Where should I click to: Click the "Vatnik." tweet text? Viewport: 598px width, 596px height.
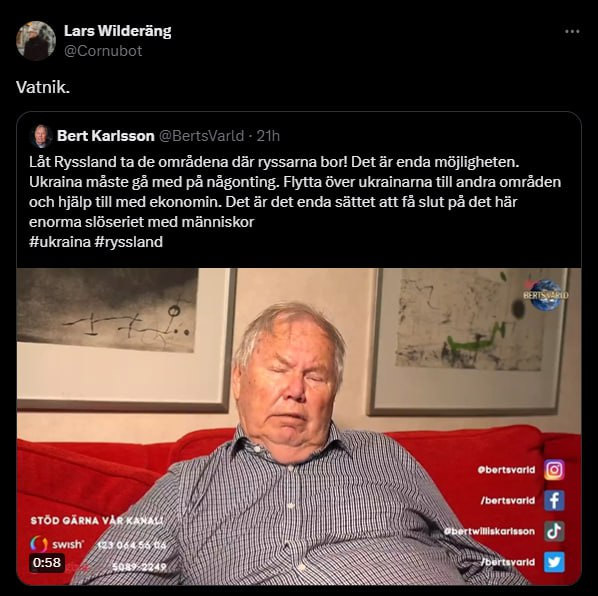43,87
